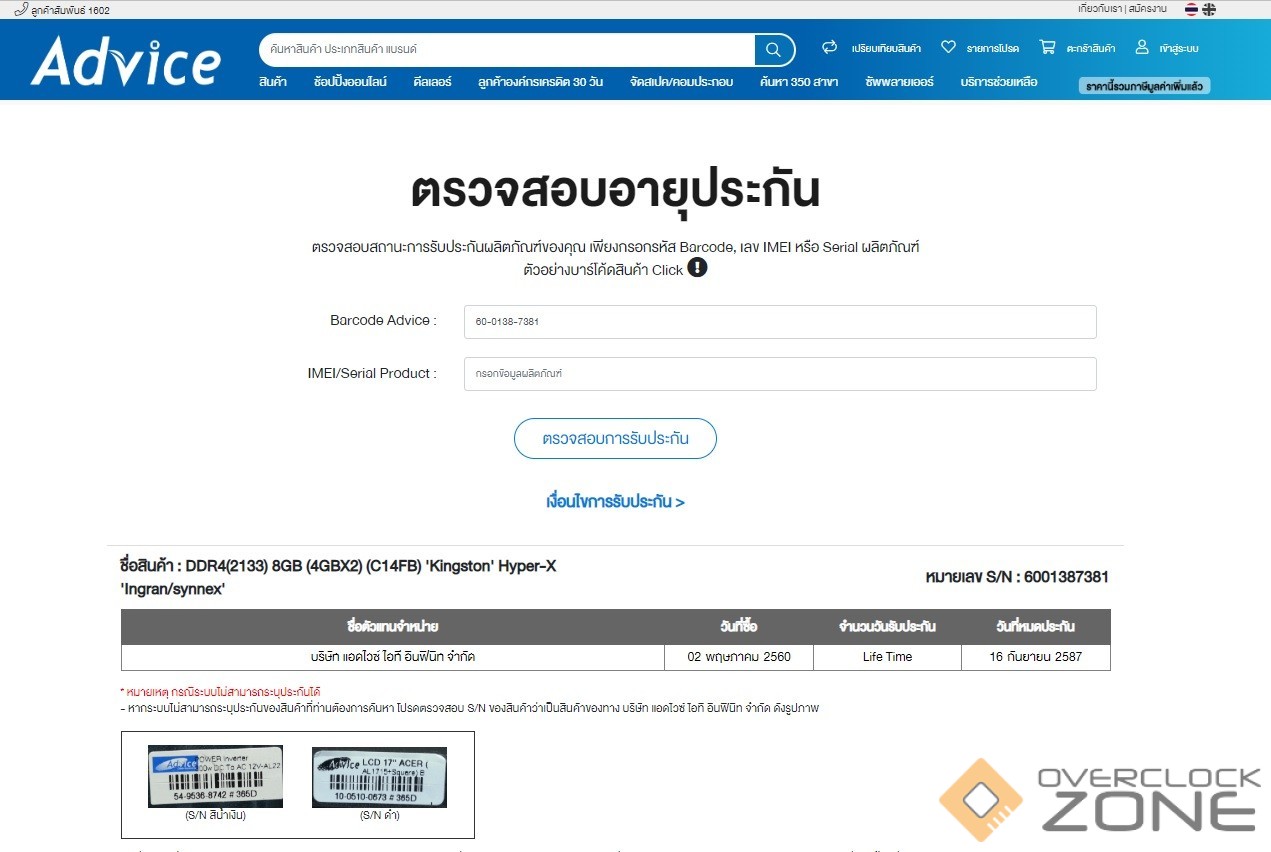Click รายการโปรด text link

[x=992, y=48]
